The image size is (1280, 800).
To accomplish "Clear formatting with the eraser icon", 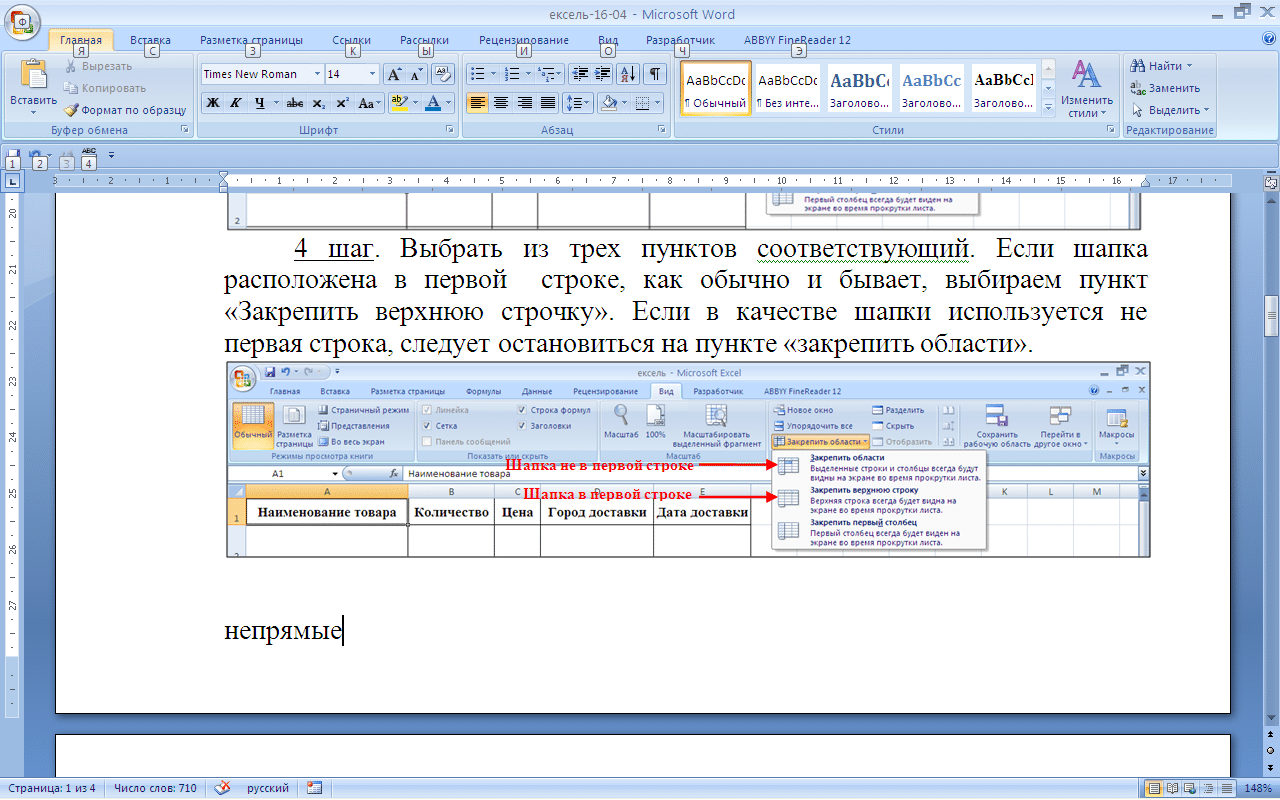I will tap(443, 74).
